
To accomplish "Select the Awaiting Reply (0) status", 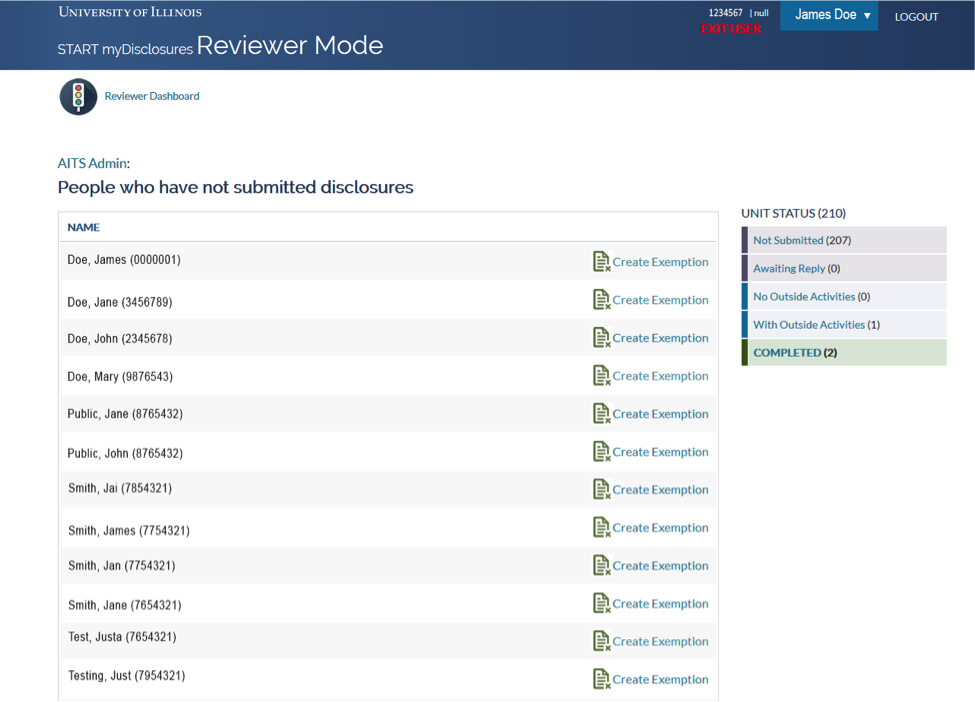I will 844,268.
